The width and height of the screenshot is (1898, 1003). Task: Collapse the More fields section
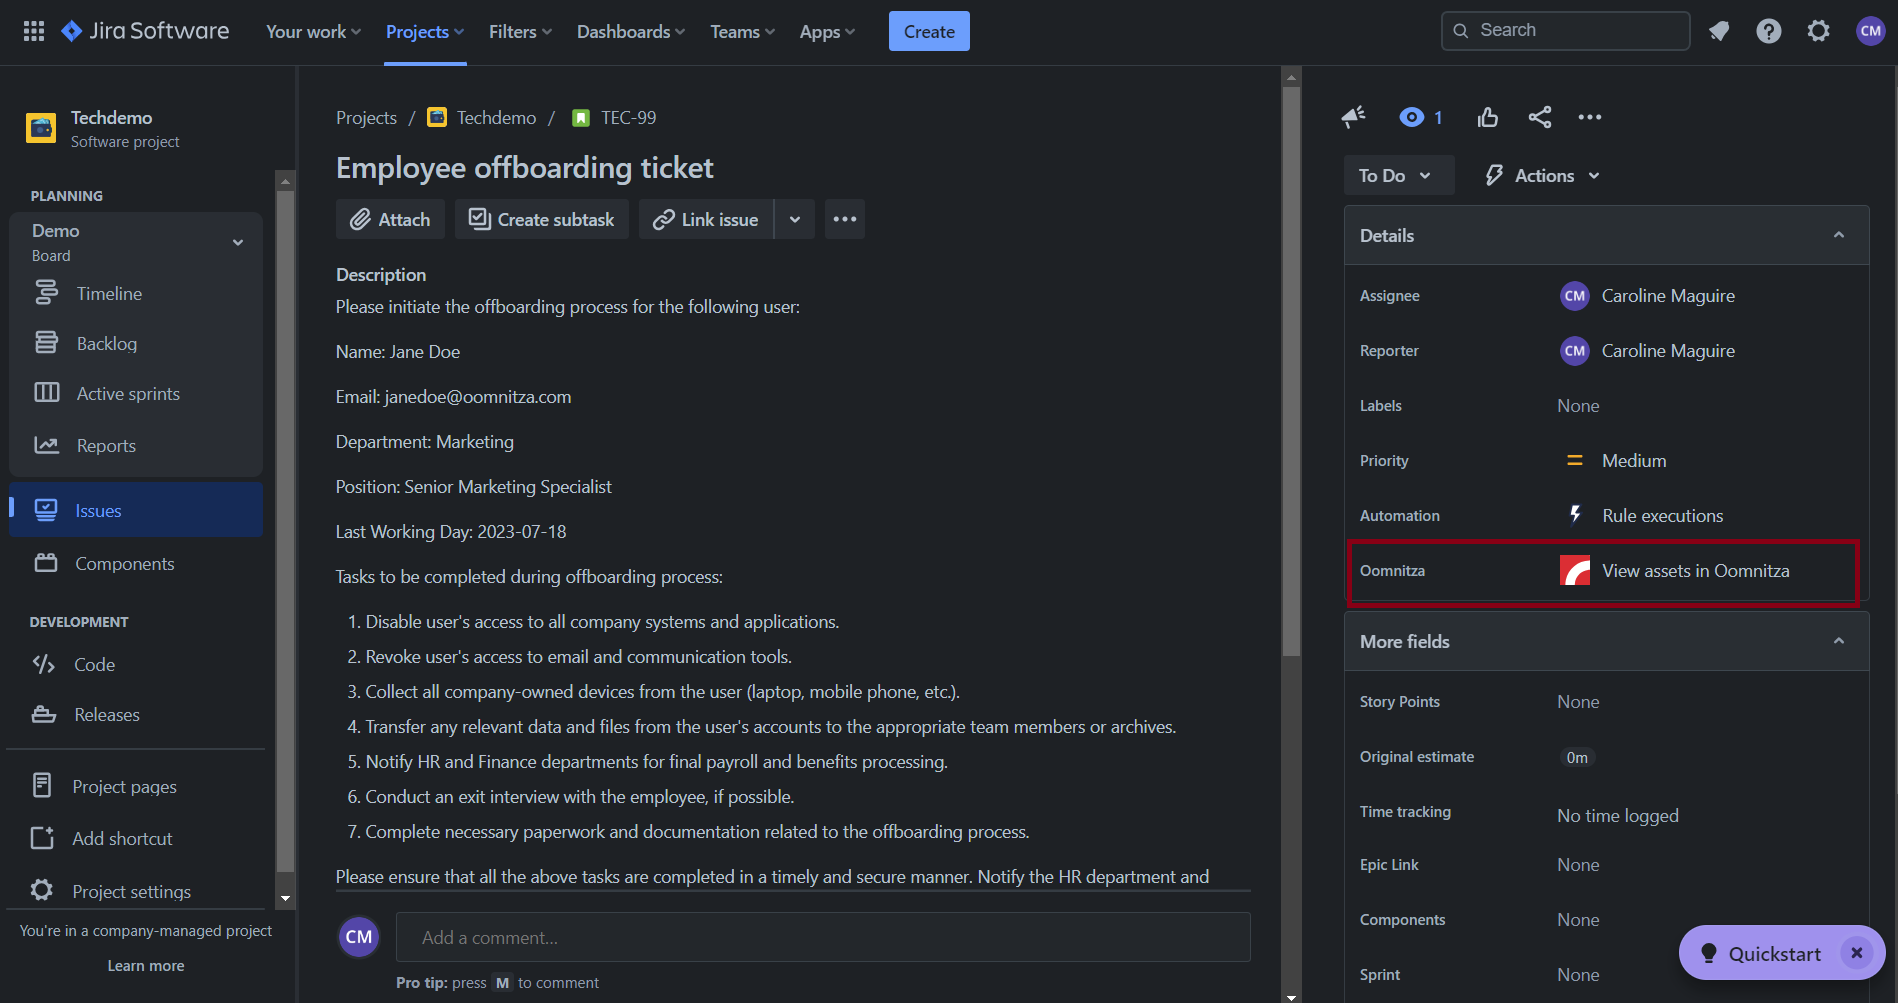1838,642
